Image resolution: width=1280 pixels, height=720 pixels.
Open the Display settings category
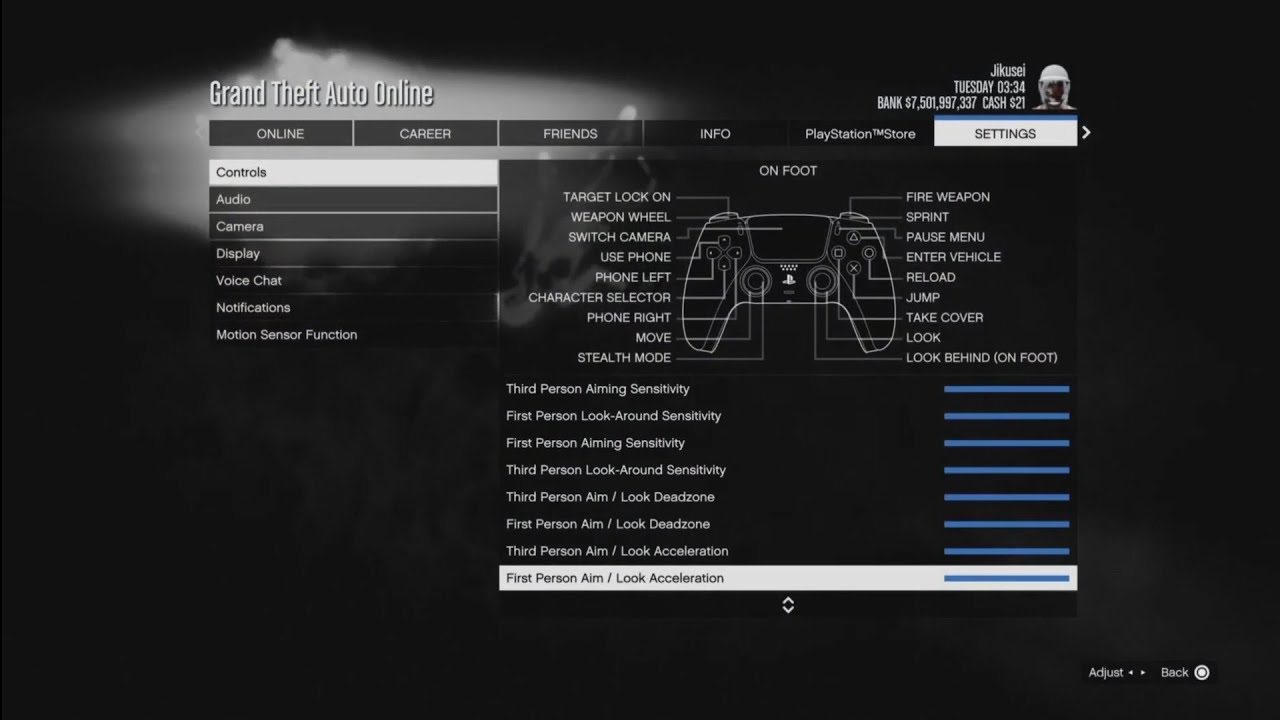[x=353, y=253]
